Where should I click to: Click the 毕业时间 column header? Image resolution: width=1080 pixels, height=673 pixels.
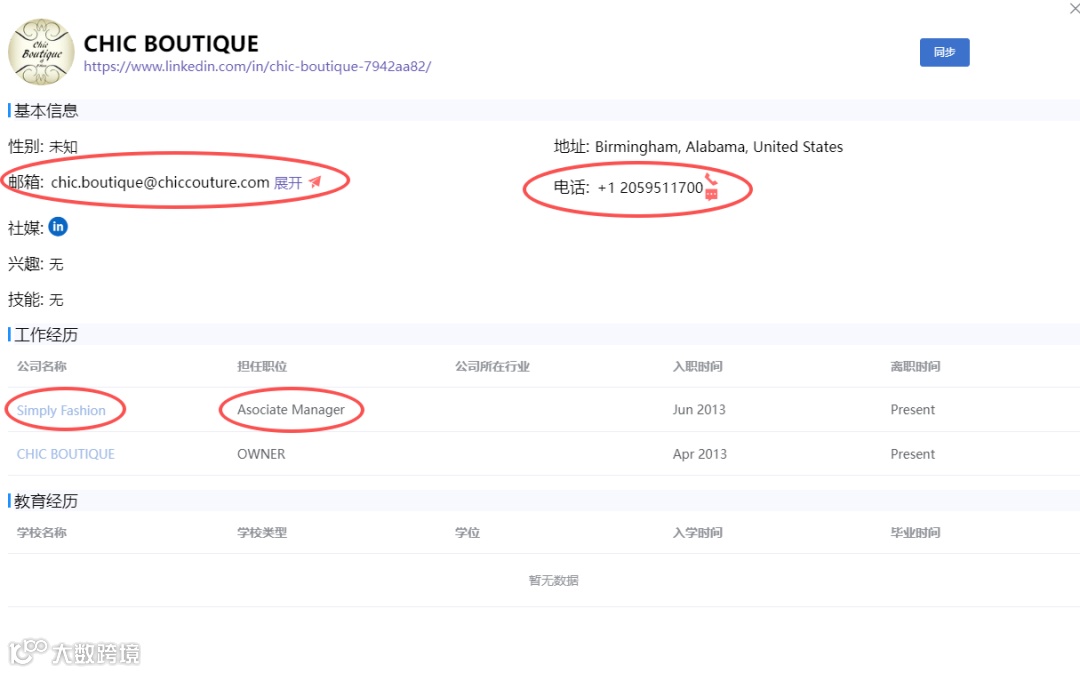915,532
